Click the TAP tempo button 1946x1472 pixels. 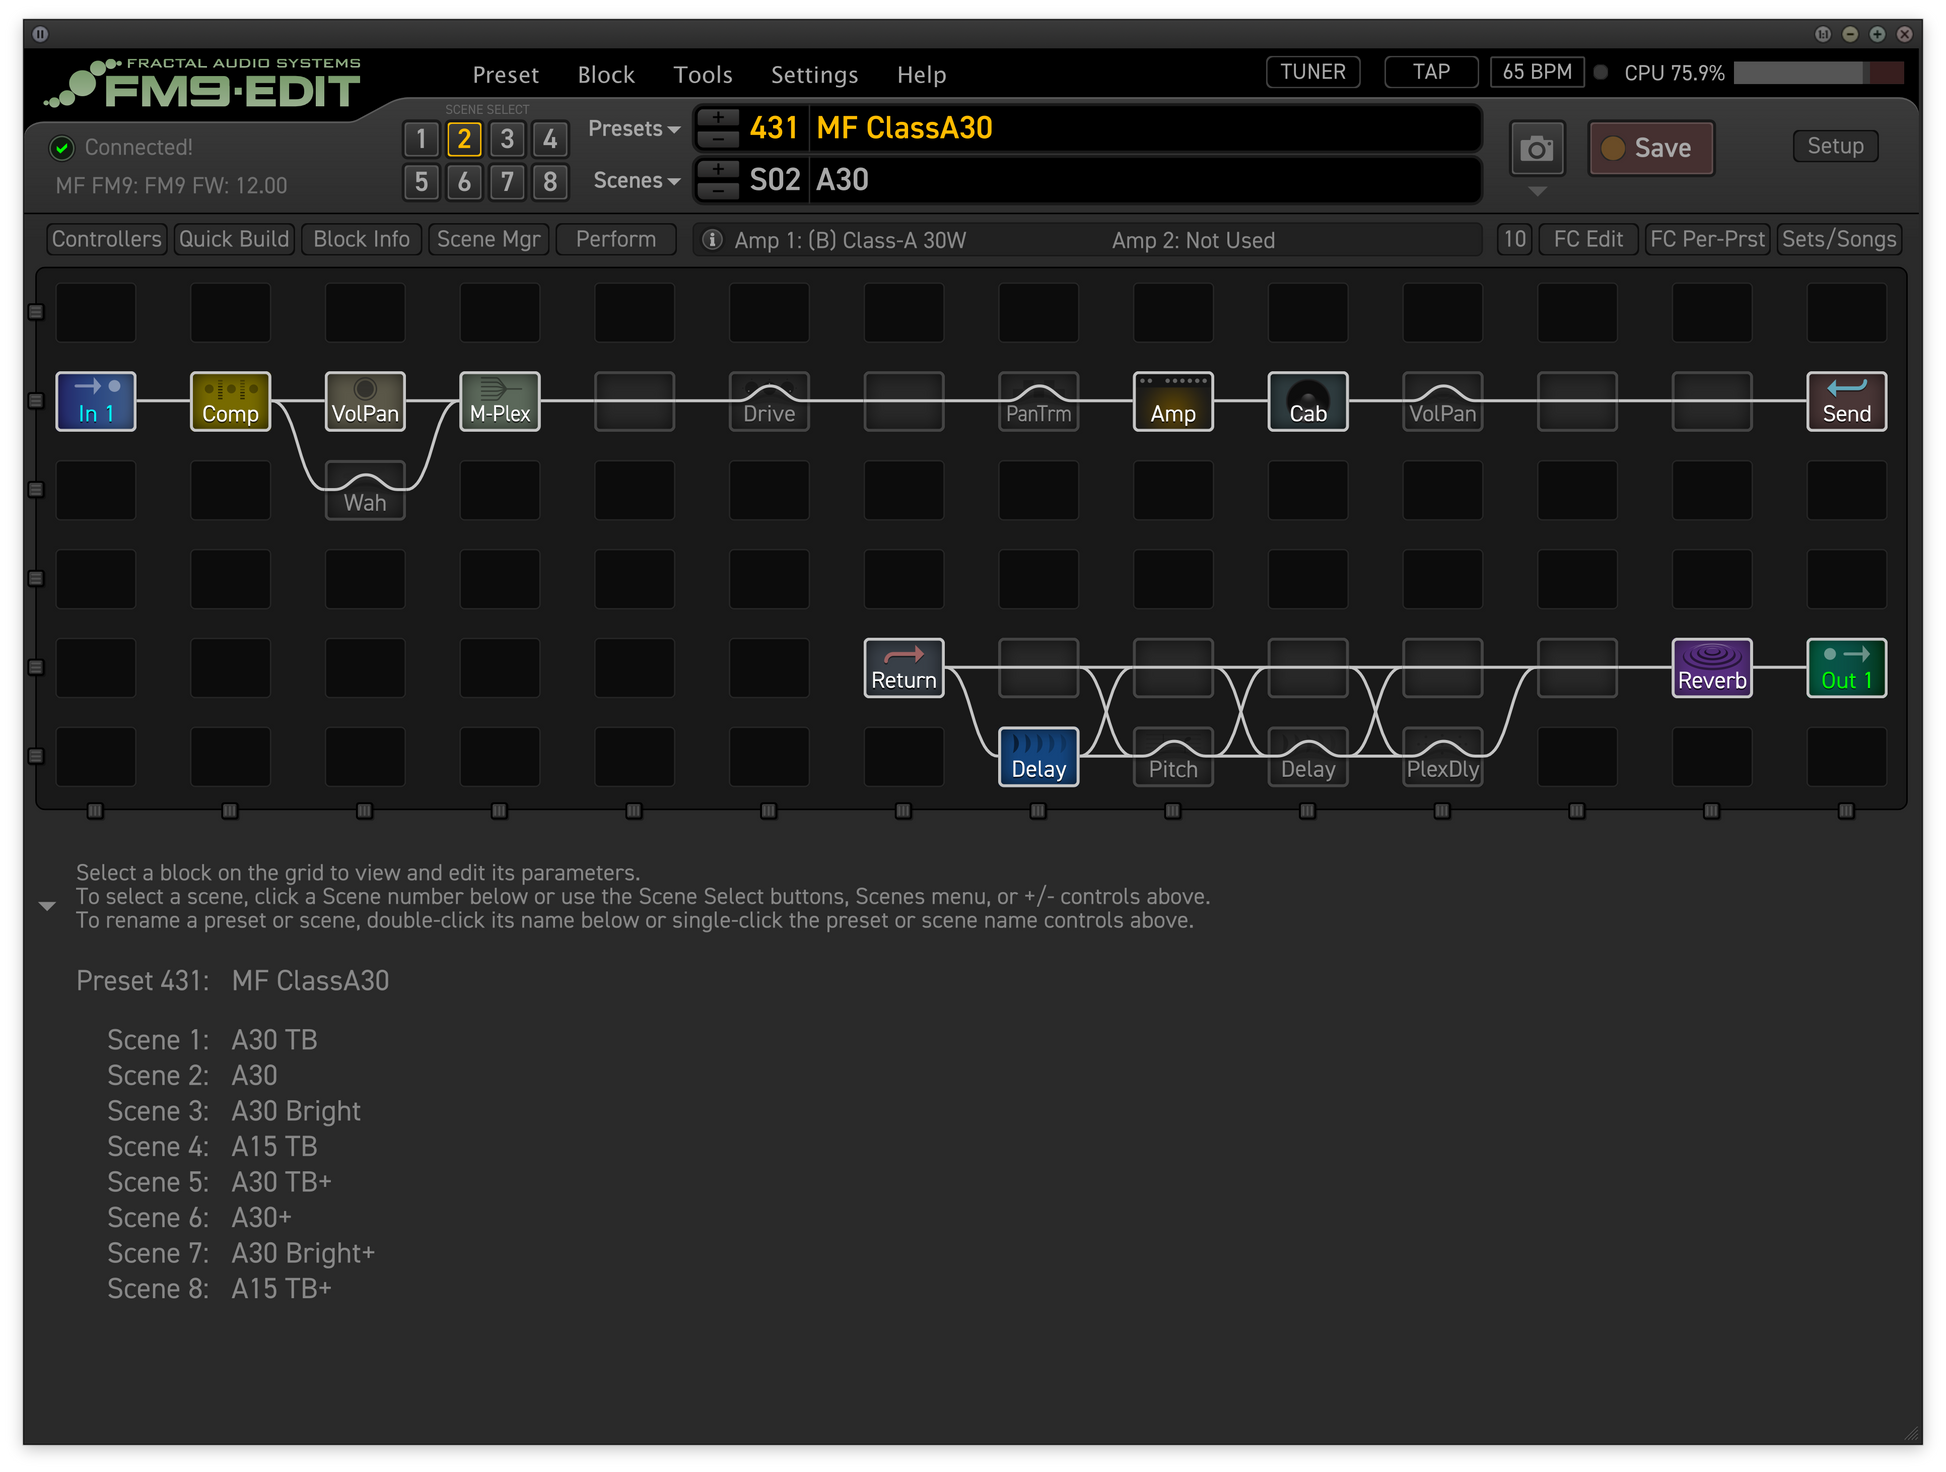point(1431,72)
